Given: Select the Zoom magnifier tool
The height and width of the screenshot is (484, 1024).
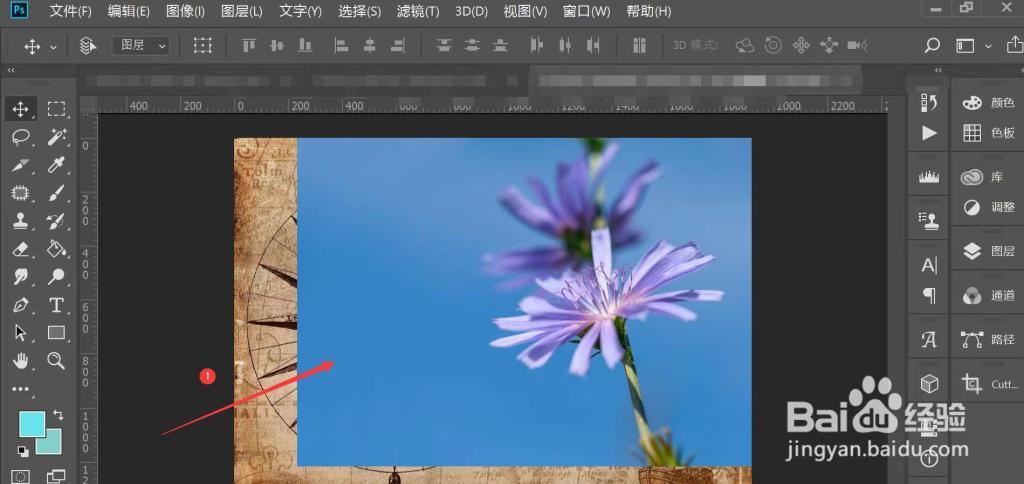Looking at the screenshot, I should [57, 361].
